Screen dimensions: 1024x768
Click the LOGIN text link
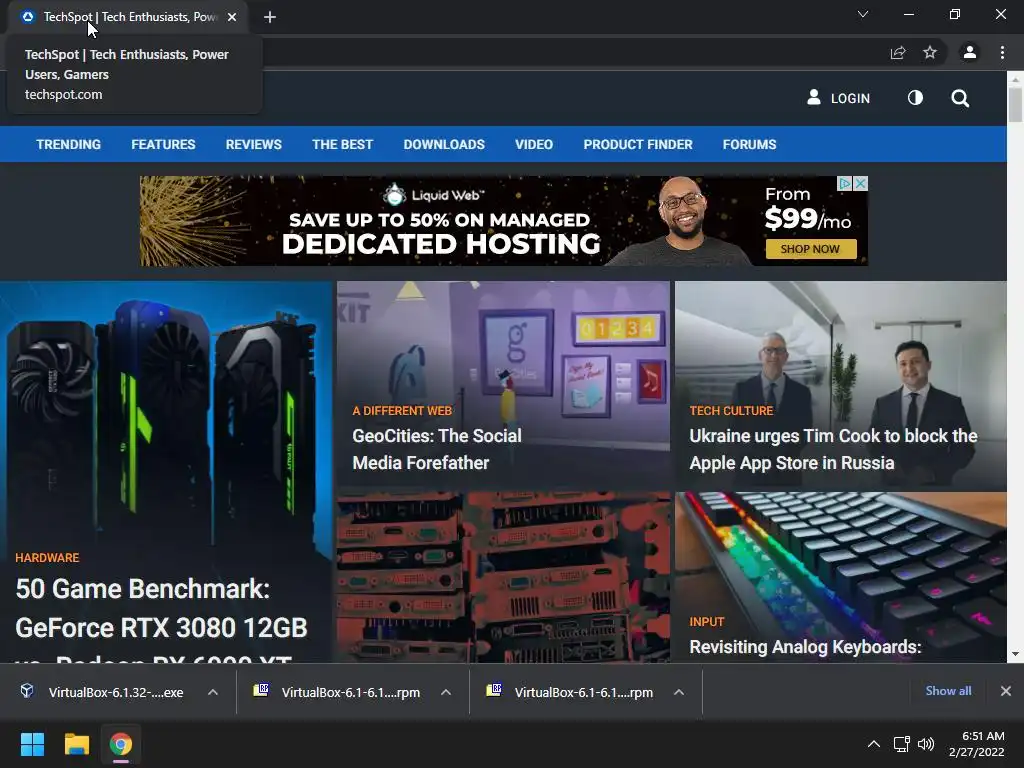(x=850, y=99)
